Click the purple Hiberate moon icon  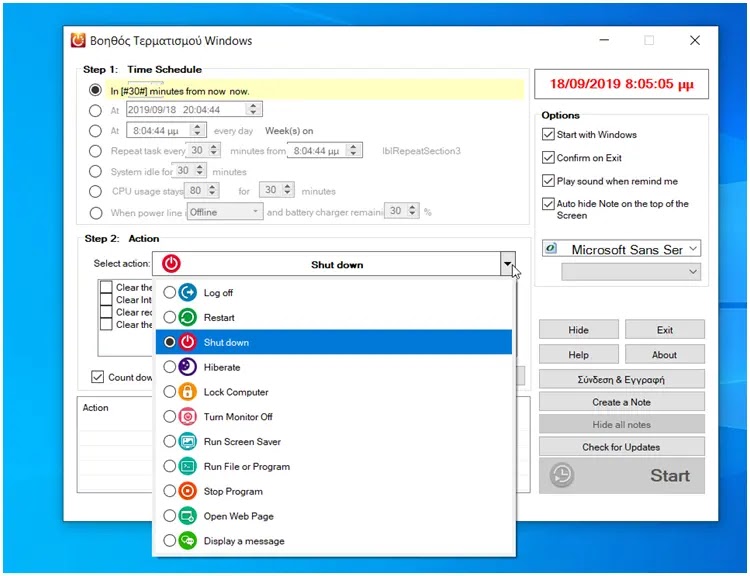[x=188, y=367]
